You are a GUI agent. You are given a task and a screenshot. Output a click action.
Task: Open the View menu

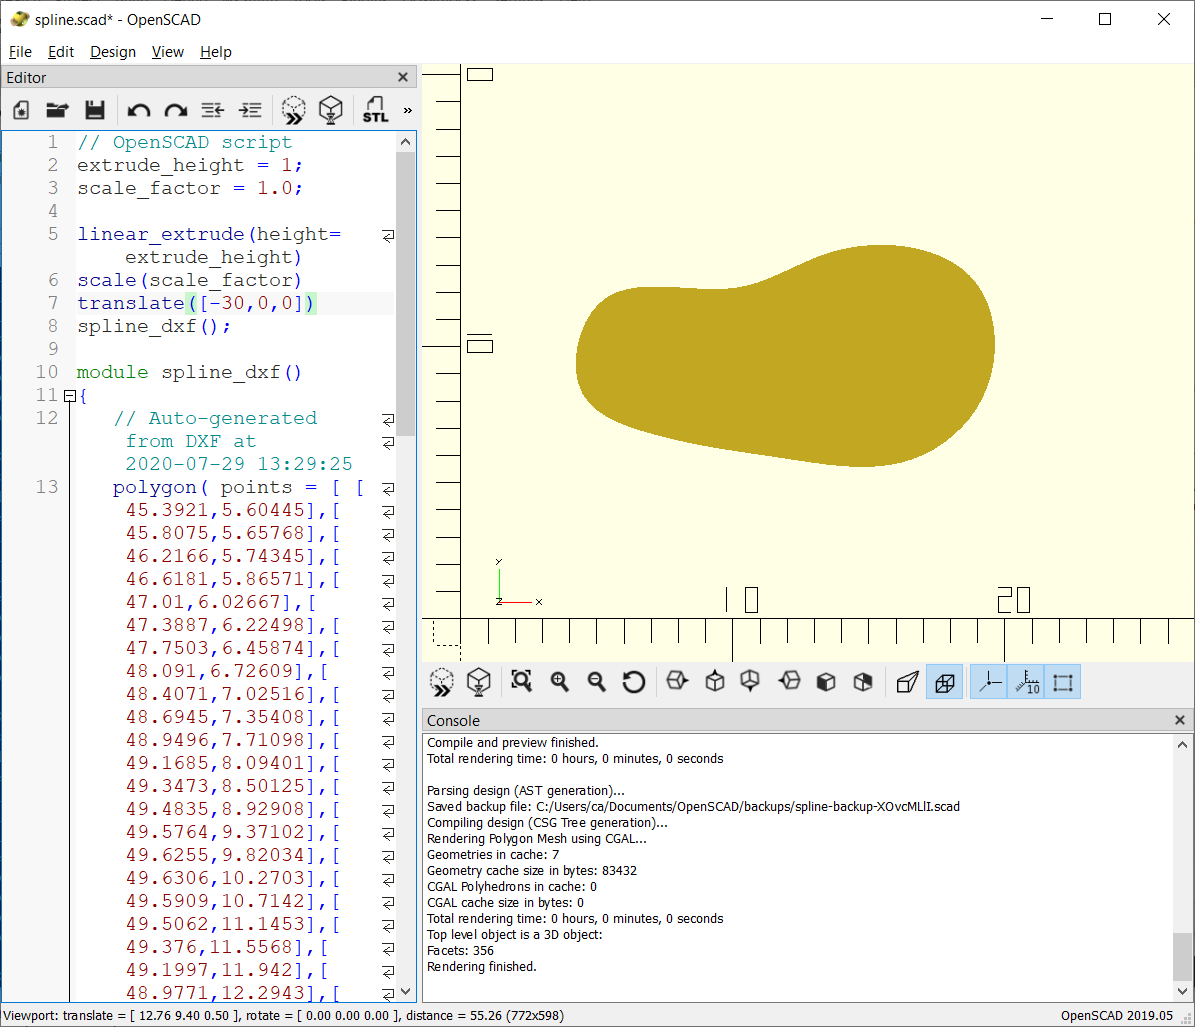coord(167,52)
